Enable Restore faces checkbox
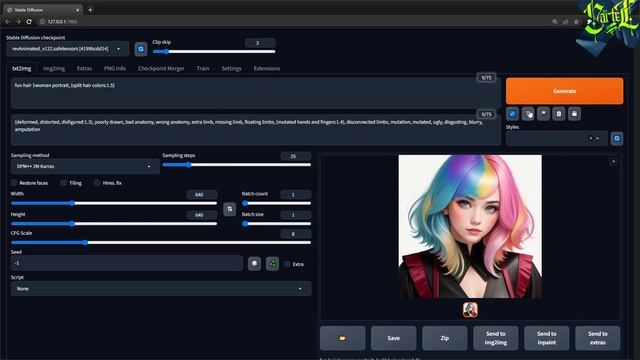The width and height of the screenshot is (640, 360). click(14, 183)
